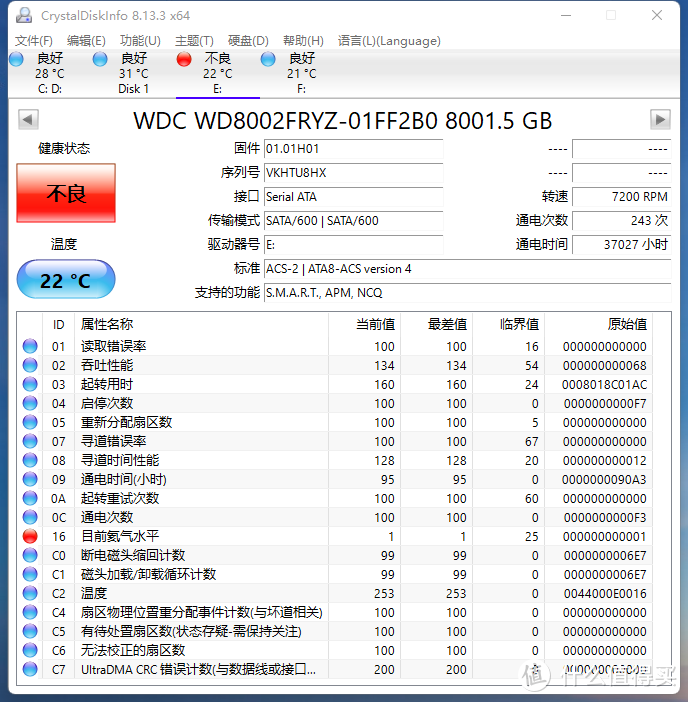The width and height of the screenshot is (688, 702).
Task: Click the blue status icon for attribute 04
Action: point(30,403)
